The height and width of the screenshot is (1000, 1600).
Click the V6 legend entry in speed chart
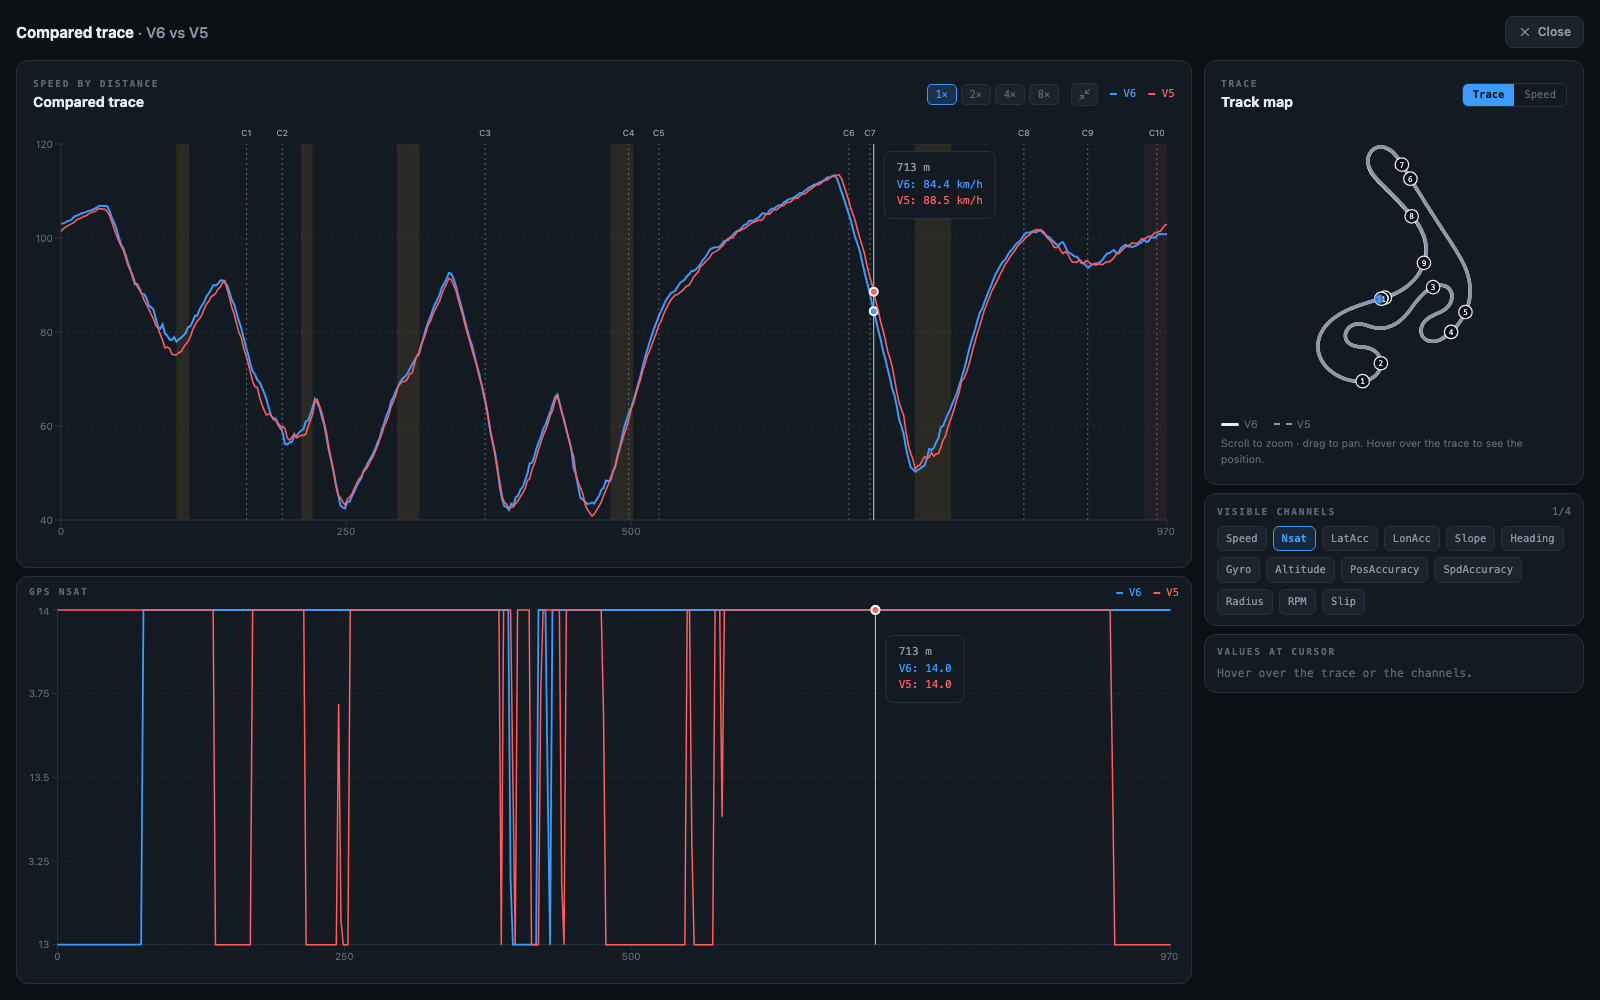1123,94
